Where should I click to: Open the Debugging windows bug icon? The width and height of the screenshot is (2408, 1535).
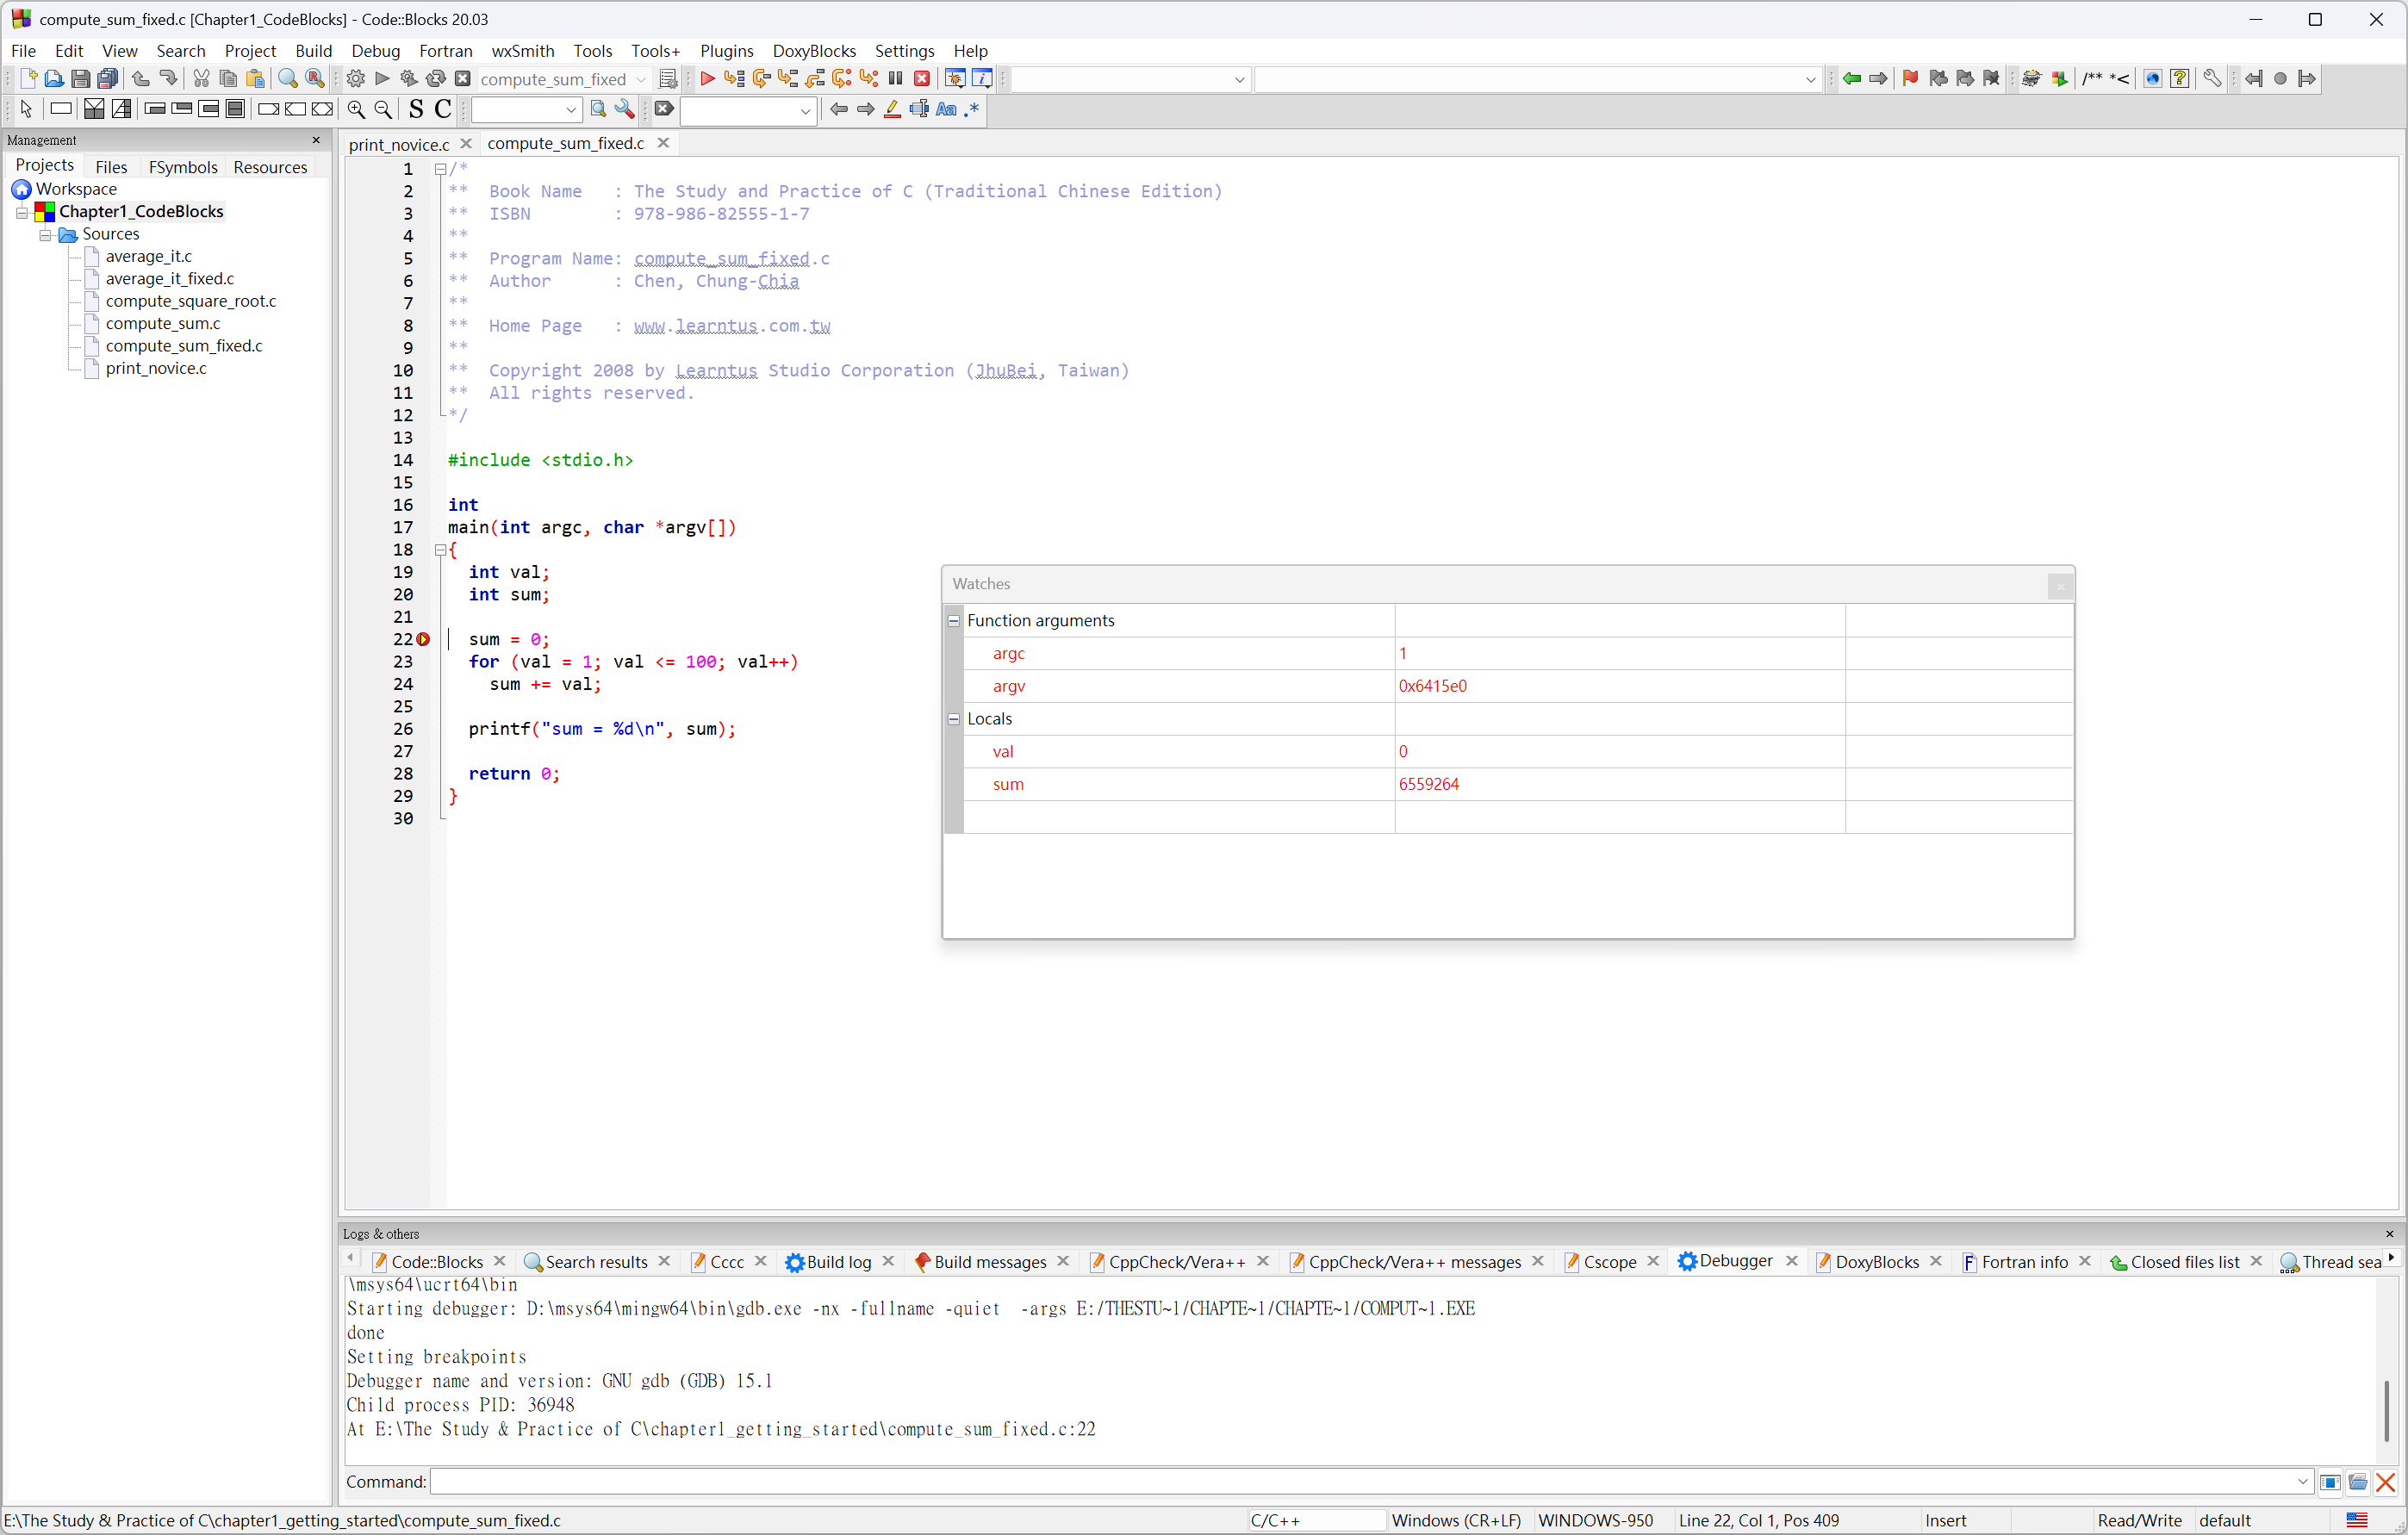[x=955, y=79]
